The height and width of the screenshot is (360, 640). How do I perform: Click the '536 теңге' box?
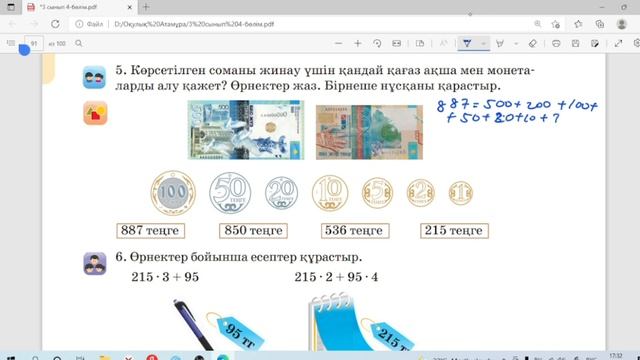click(x=355, y=231)
